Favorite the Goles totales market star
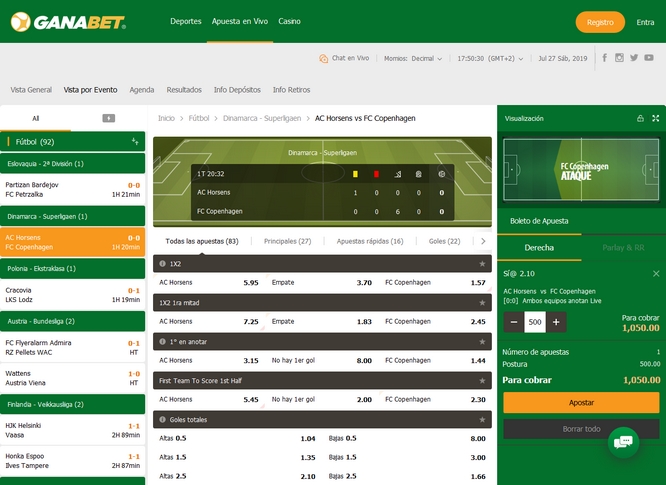666x485 pixels. tap(482, 420)
